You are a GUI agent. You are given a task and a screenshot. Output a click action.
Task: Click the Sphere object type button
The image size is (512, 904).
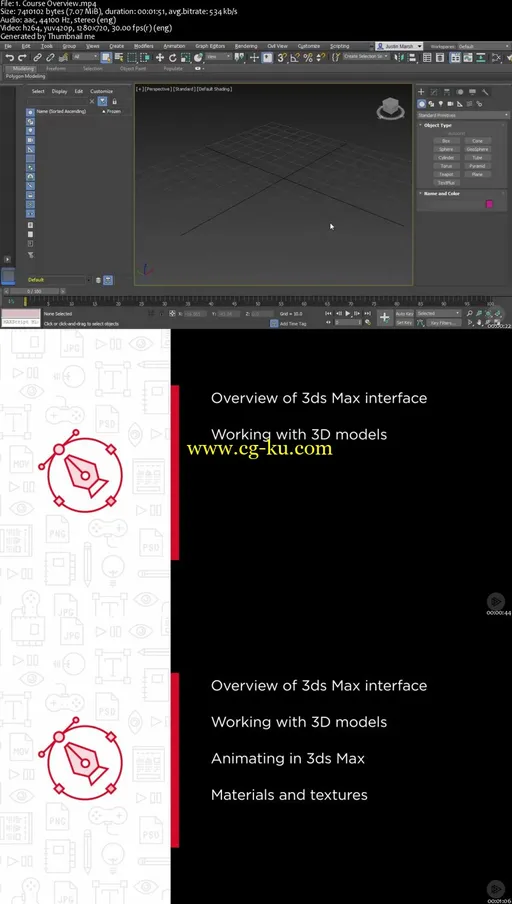coord(446,149)
